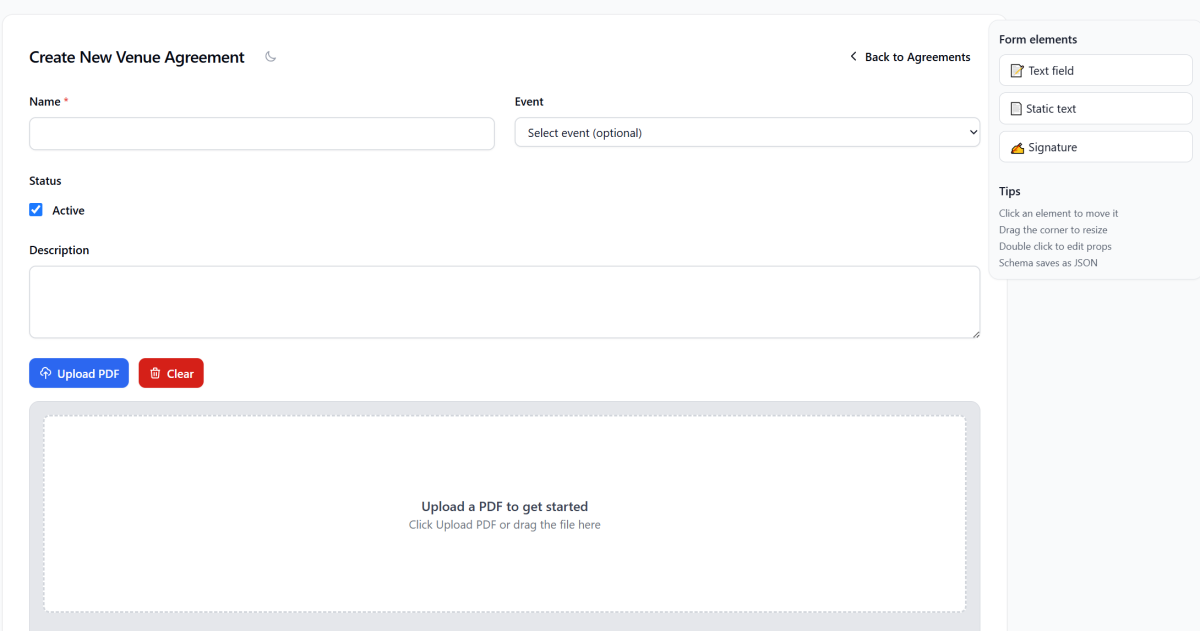Add a Signature form element

click(1095, 147)
